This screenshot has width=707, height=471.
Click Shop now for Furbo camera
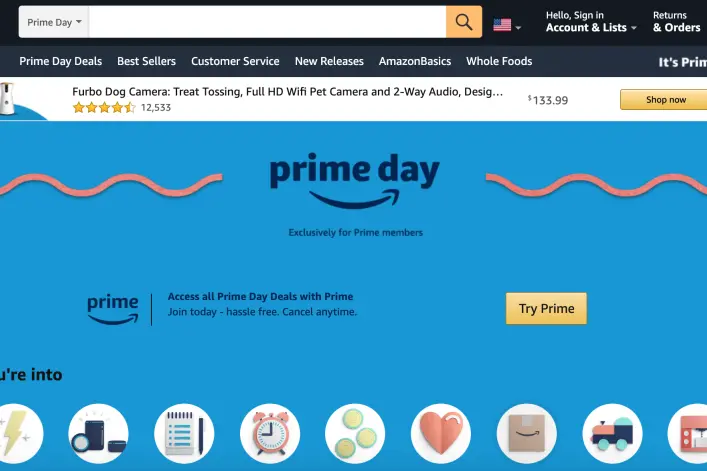(x=666, y=100)
